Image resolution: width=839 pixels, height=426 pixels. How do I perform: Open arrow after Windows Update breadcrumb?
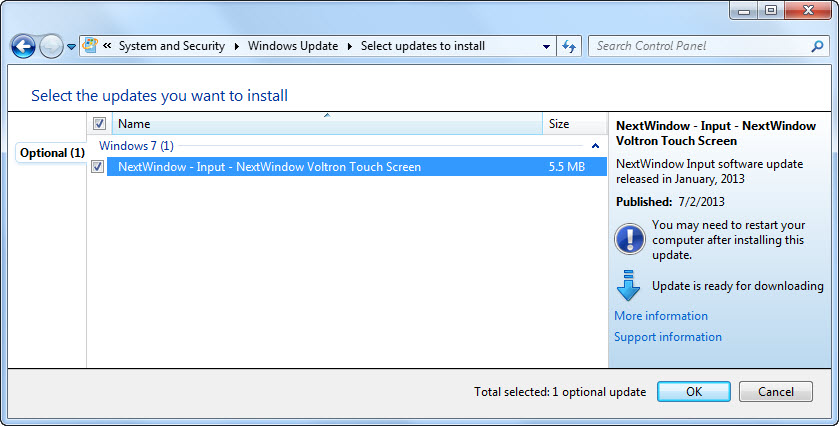tap(350, 47)
